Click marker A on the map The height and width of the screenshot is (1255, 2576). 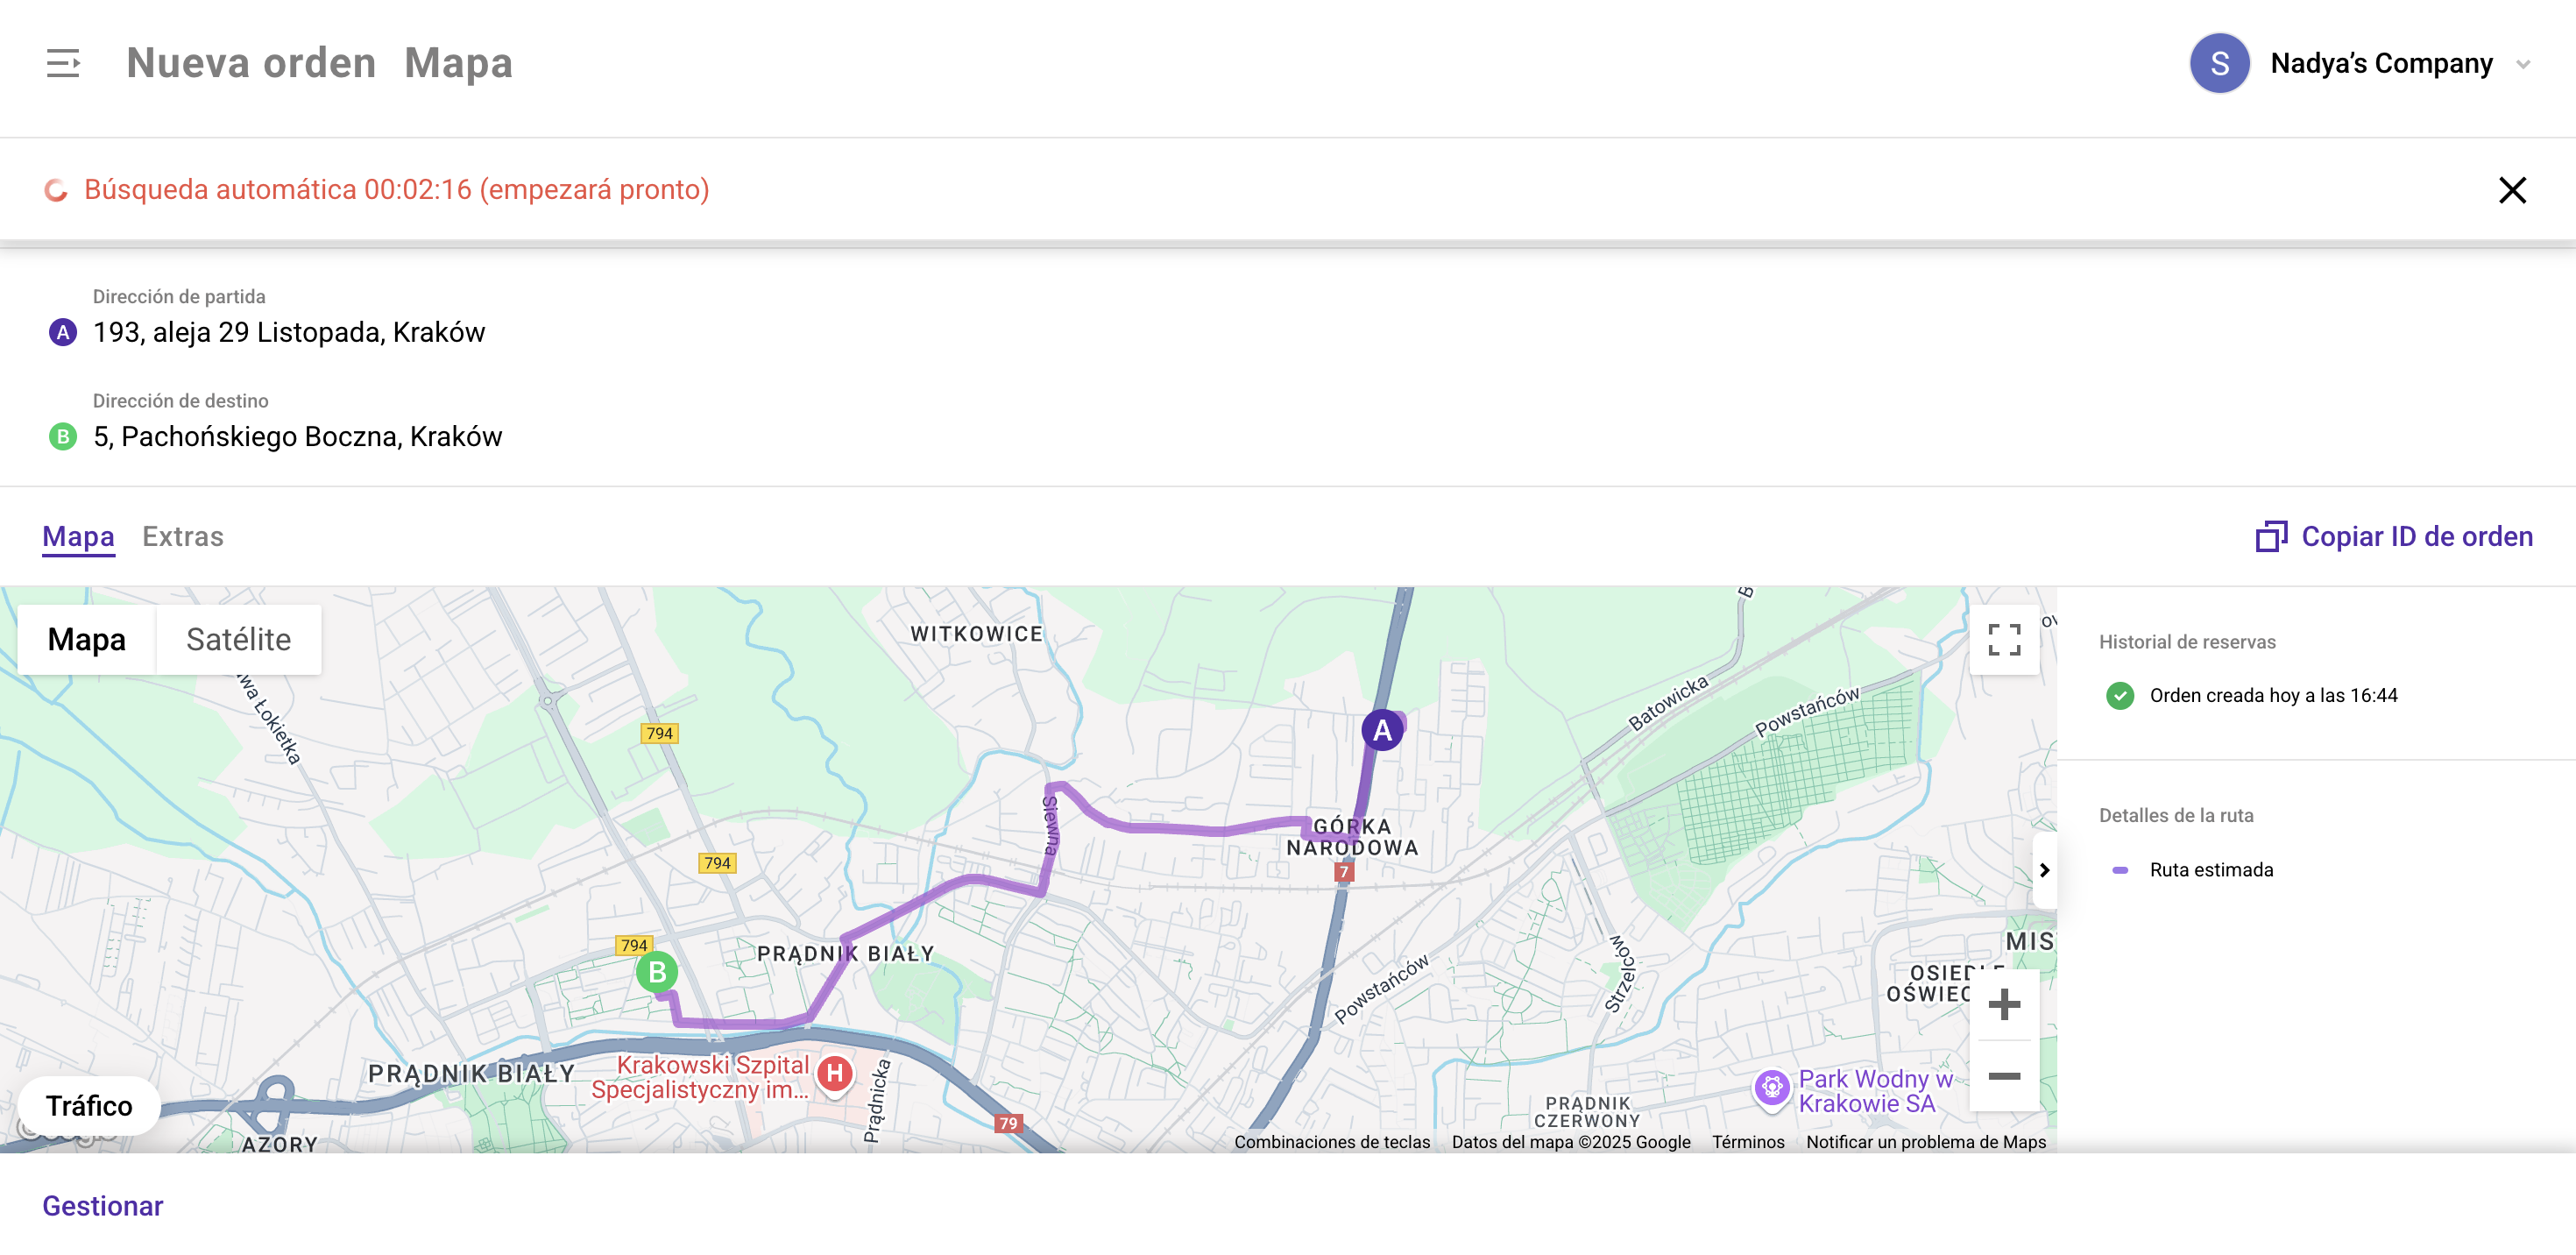pos(1382,731)
